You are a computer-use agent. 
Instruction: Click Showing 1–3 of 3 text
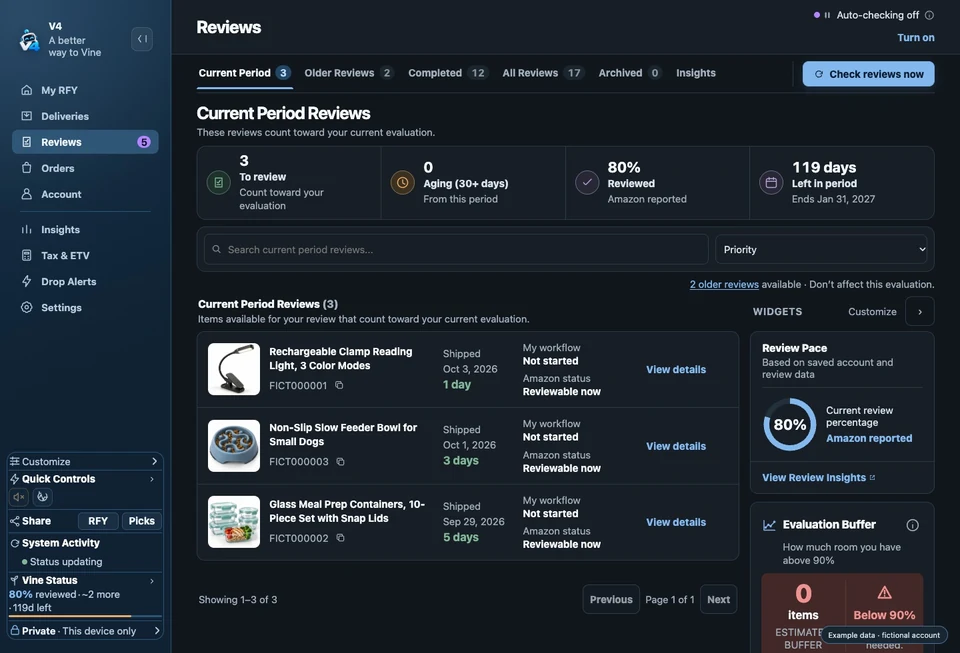click(x=238, y=600)
